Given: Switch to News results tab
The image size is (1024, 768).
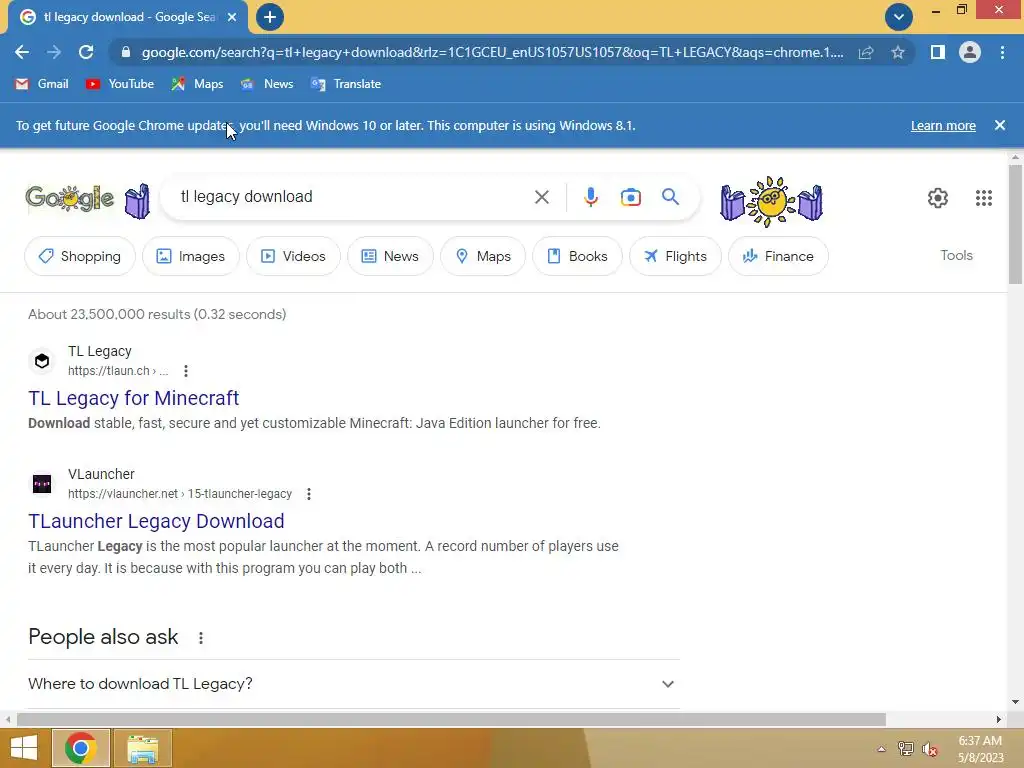Looking at the screenshot, I should [390, 256].
